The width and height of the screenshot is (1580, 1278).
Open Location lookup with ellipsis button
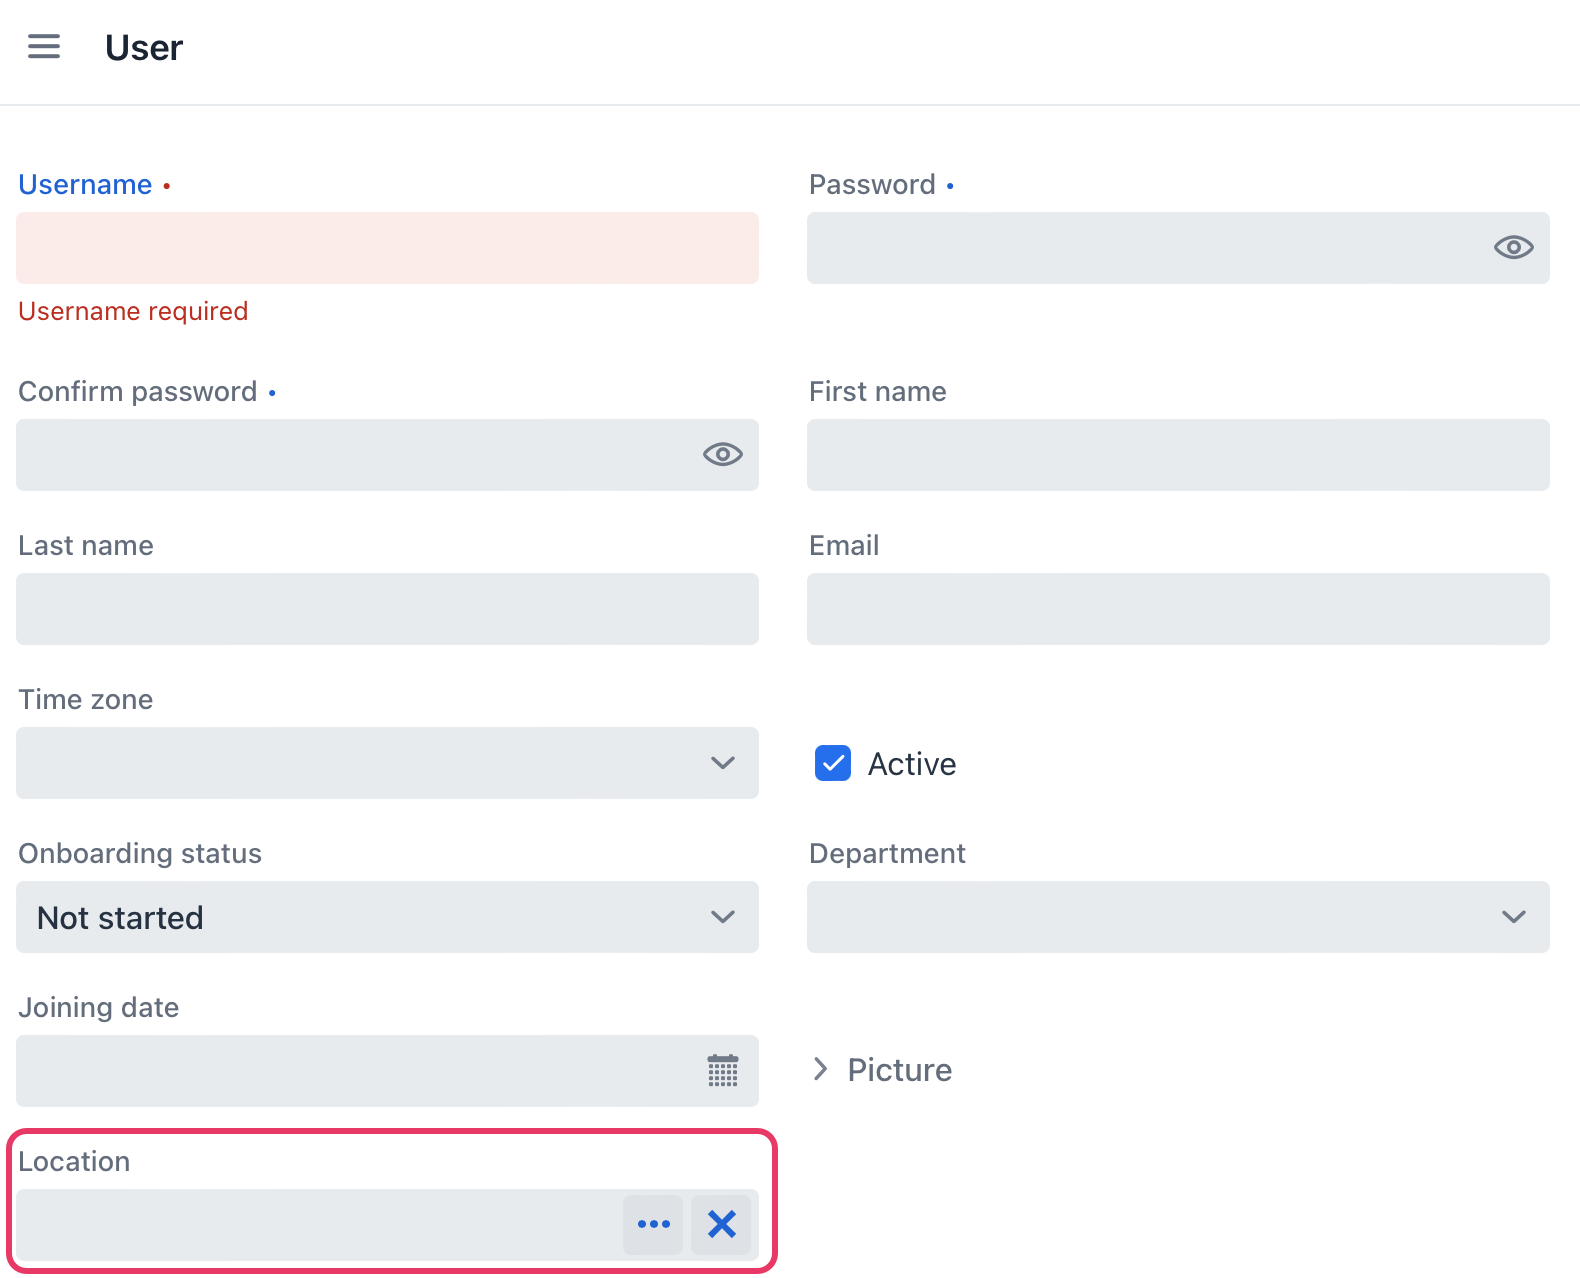(x=653, y=1225)
